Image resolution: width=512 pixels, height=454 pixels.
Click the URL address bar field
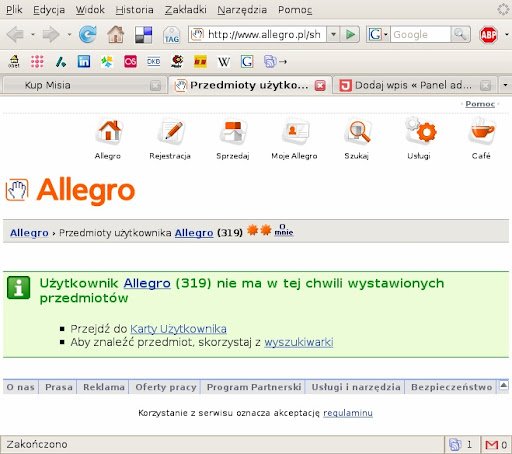click(257, 34)
